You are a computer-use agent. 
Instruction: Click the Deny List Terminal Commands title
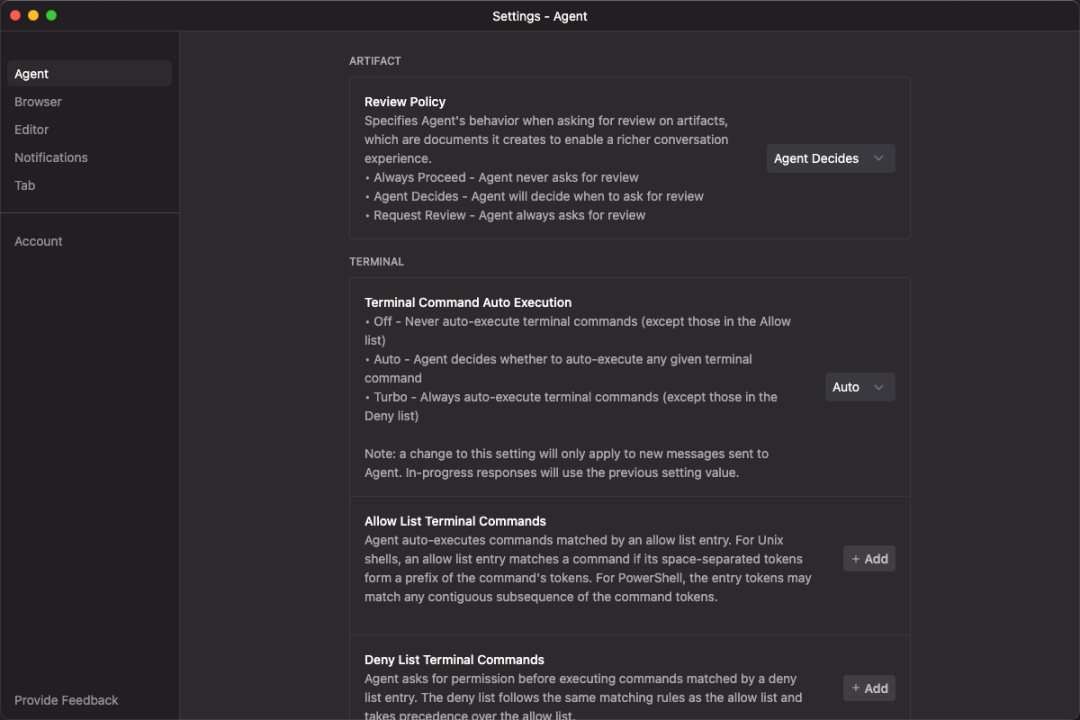pyautogui.click(x=454, y=660)
